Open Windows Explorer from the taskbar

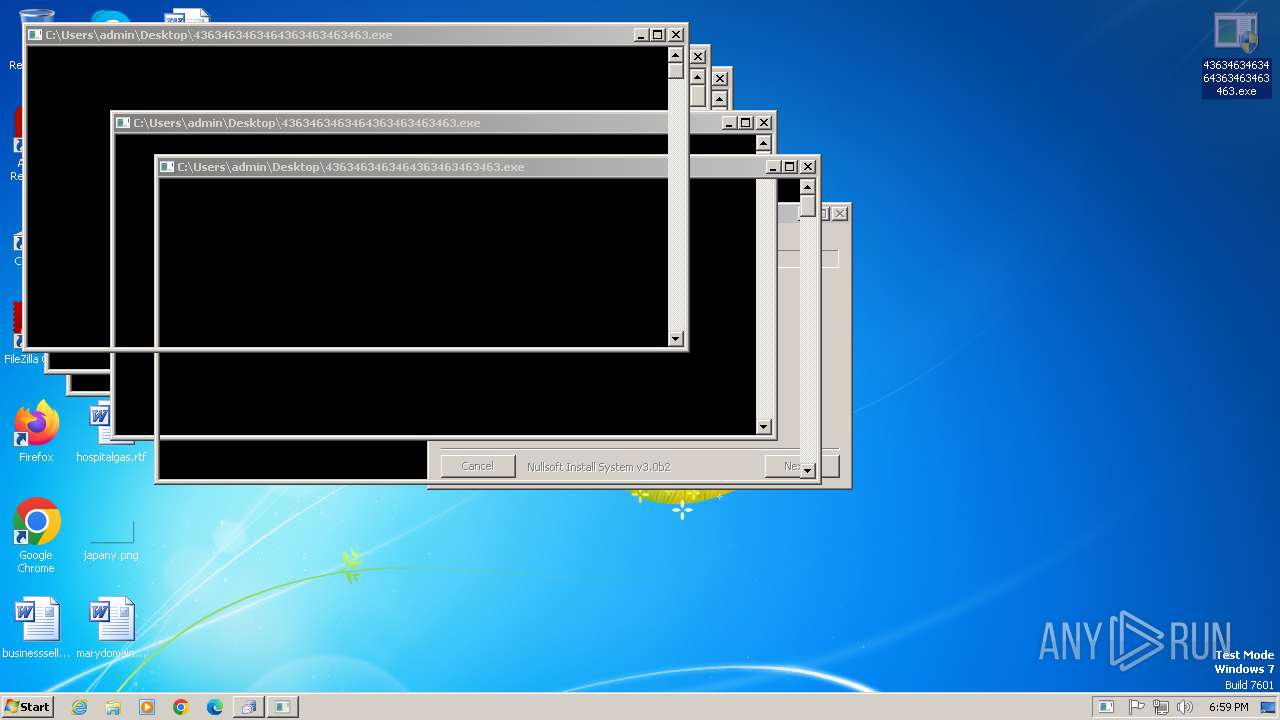113,707
